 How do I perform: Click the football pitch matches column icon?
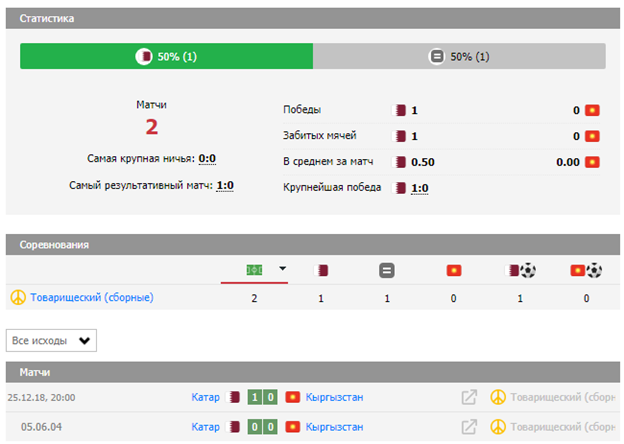(256, 269)
